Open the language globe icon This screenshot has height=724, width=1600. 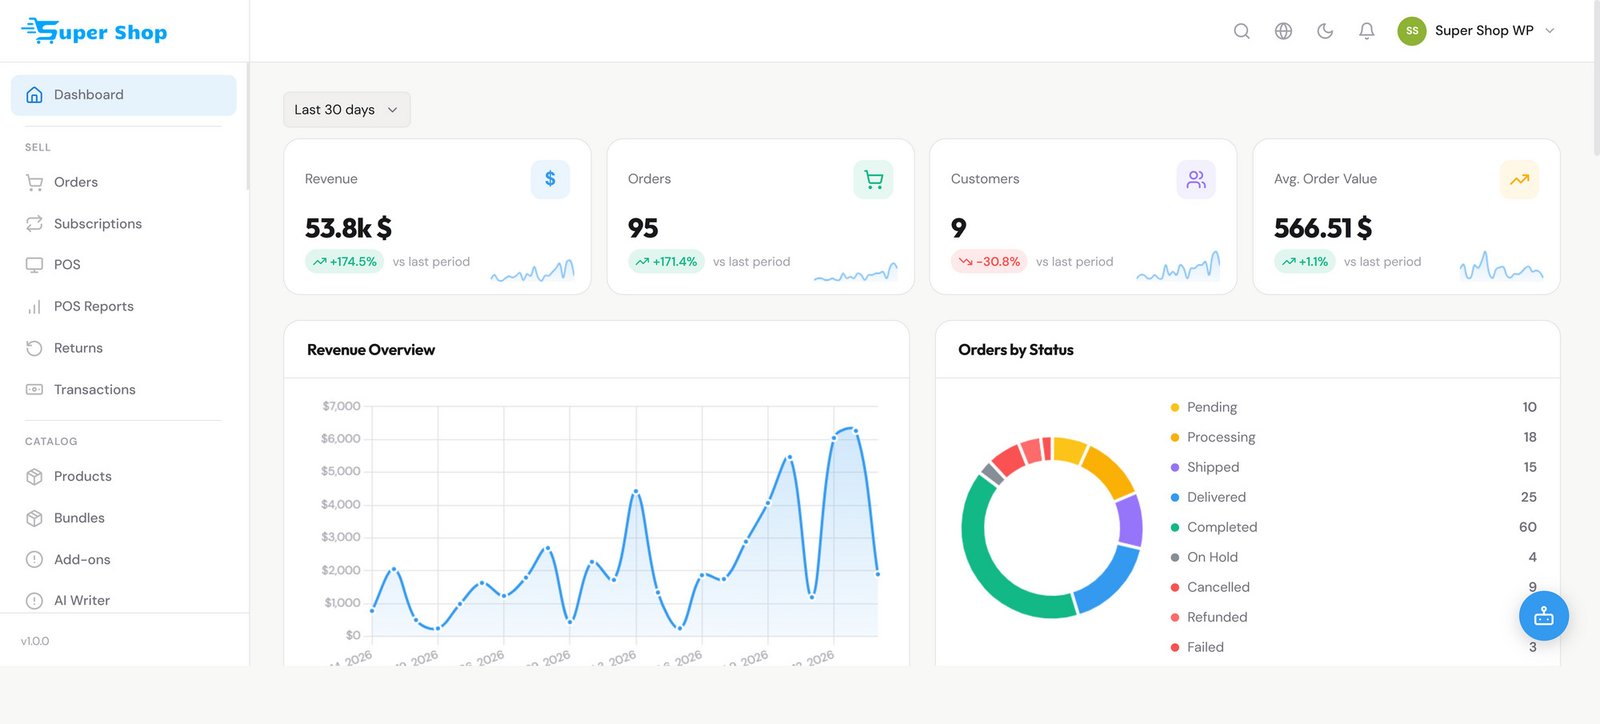coord(1284,31)
